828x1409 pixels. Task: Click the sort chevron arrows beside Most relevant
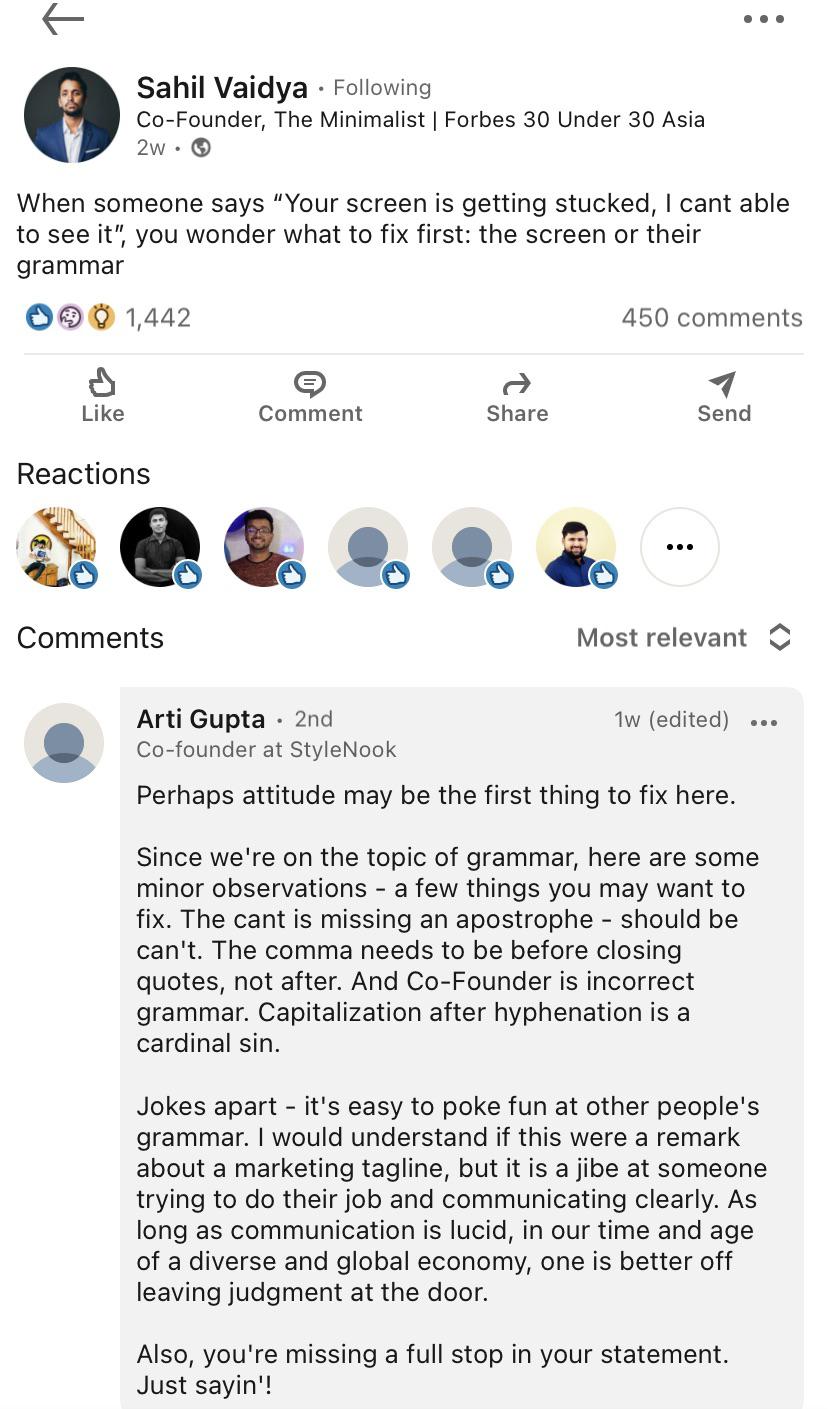780,638
